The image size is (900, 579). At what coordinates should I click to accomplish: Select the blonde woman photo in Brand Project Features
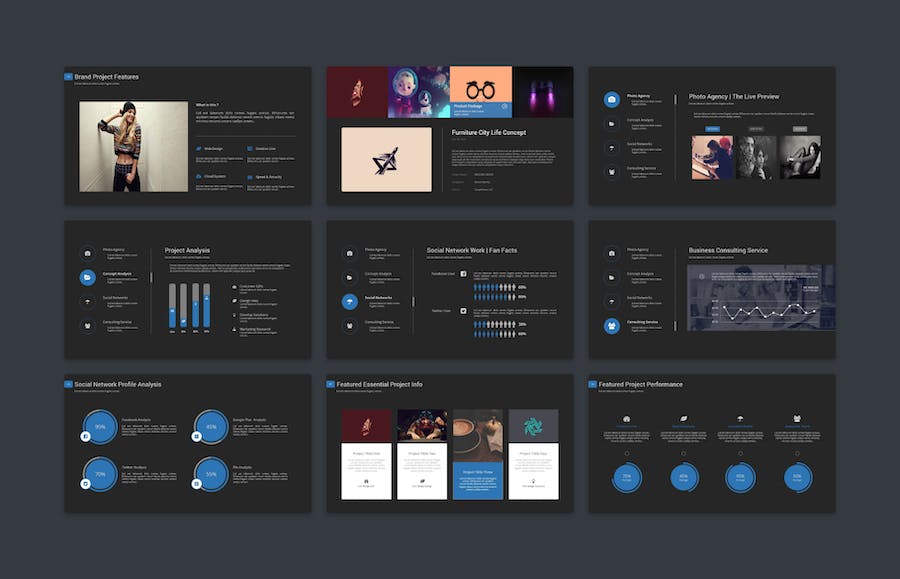133,146
